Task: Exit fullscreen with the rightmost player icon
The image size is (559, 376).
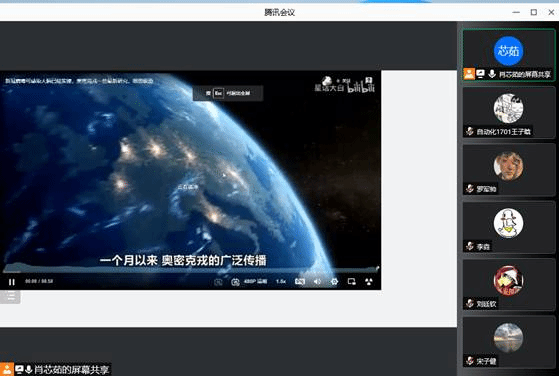Action: pos(369,282)
